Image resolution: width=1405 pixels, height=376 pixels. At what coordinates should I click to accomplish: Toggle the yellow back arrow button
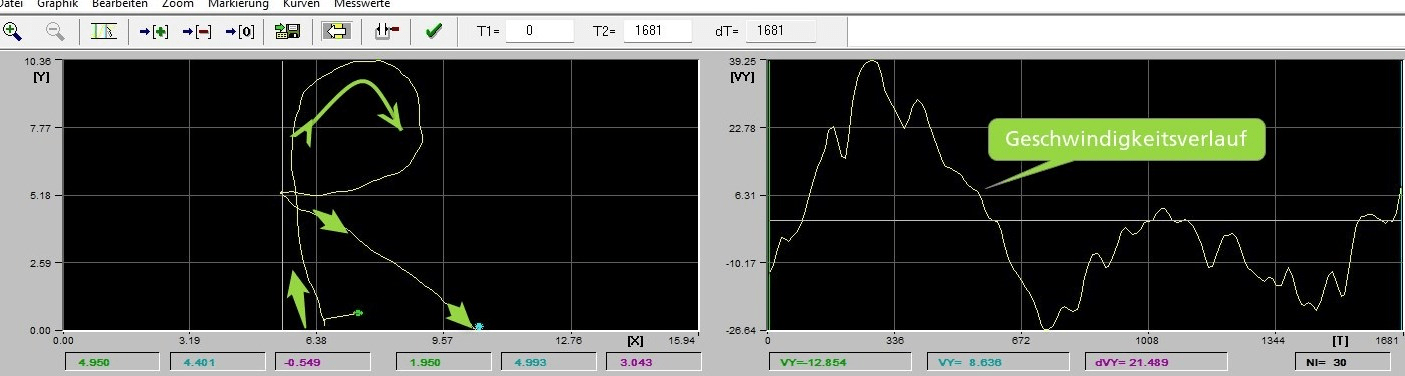pyautogui.click(x=335, y=31)
